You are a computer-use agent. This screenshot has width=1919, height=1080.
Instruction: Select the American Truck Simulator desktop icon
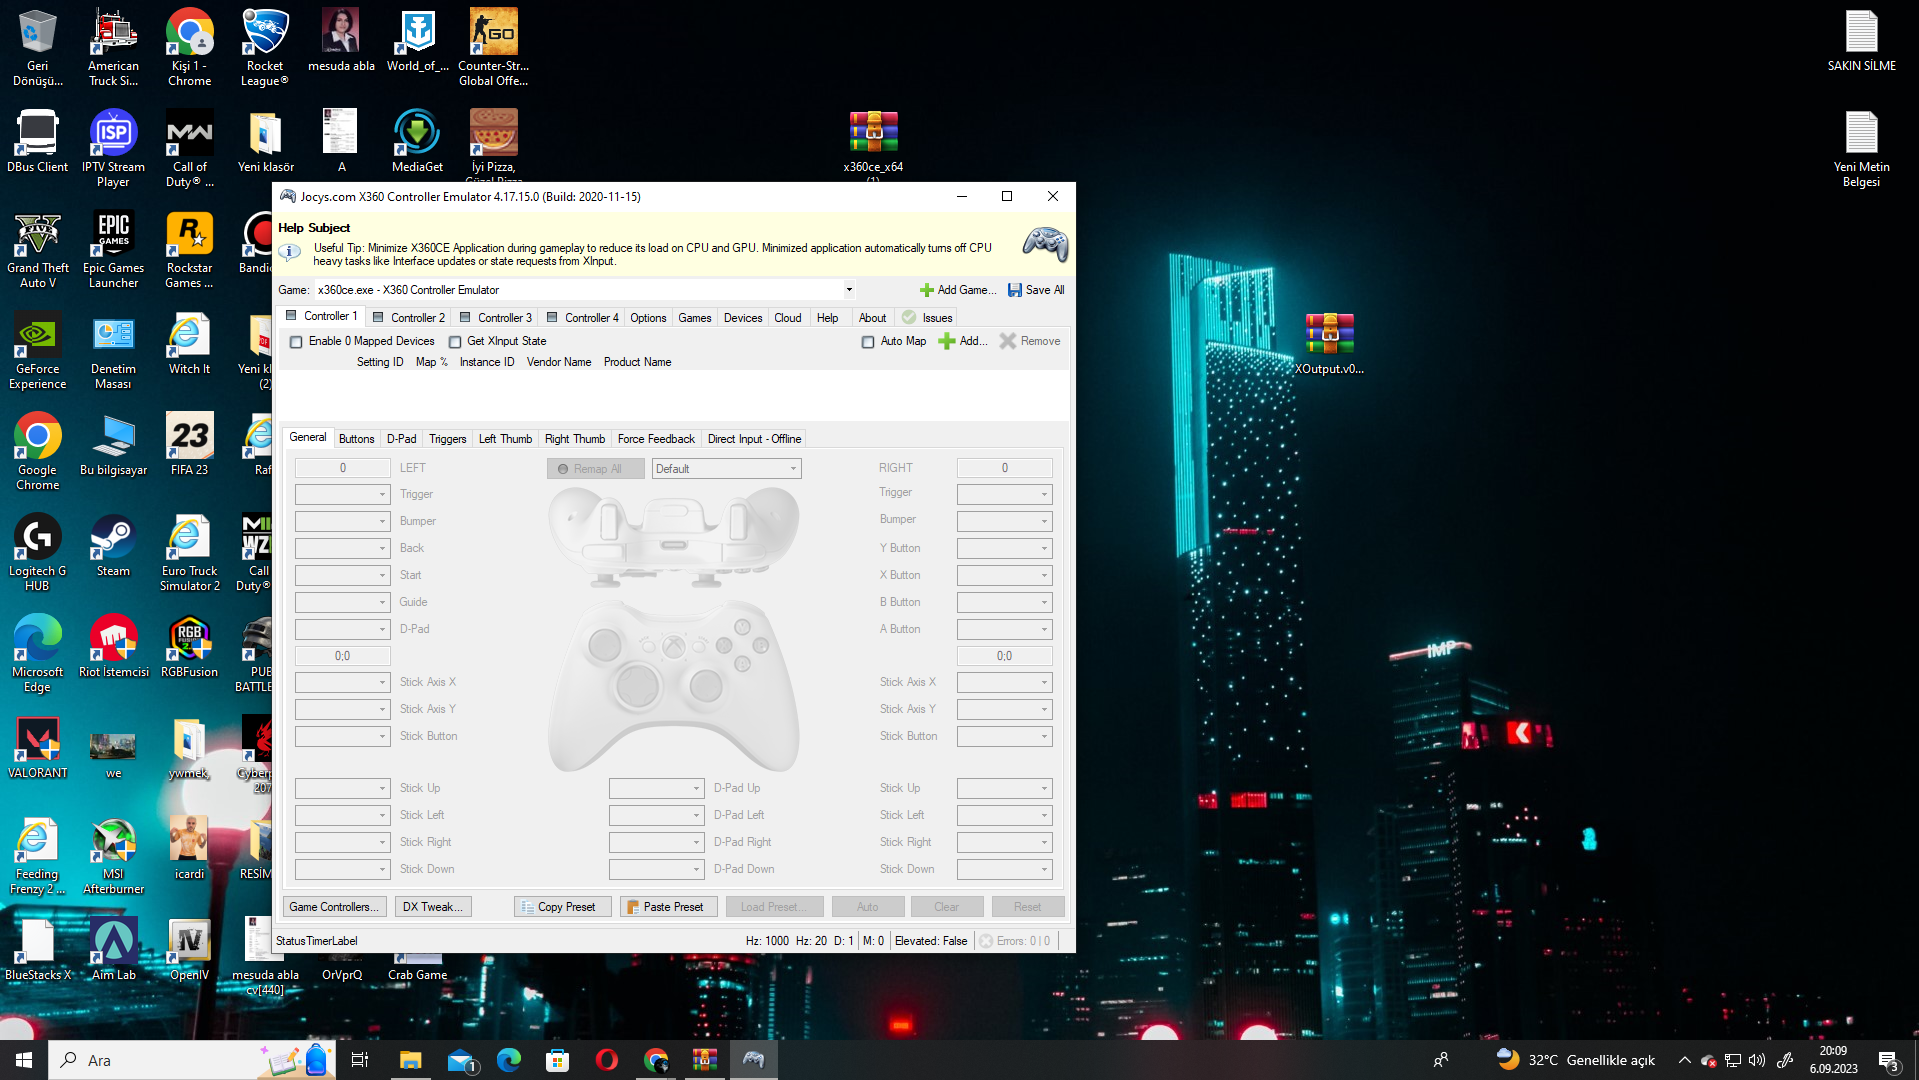(113, 47)
